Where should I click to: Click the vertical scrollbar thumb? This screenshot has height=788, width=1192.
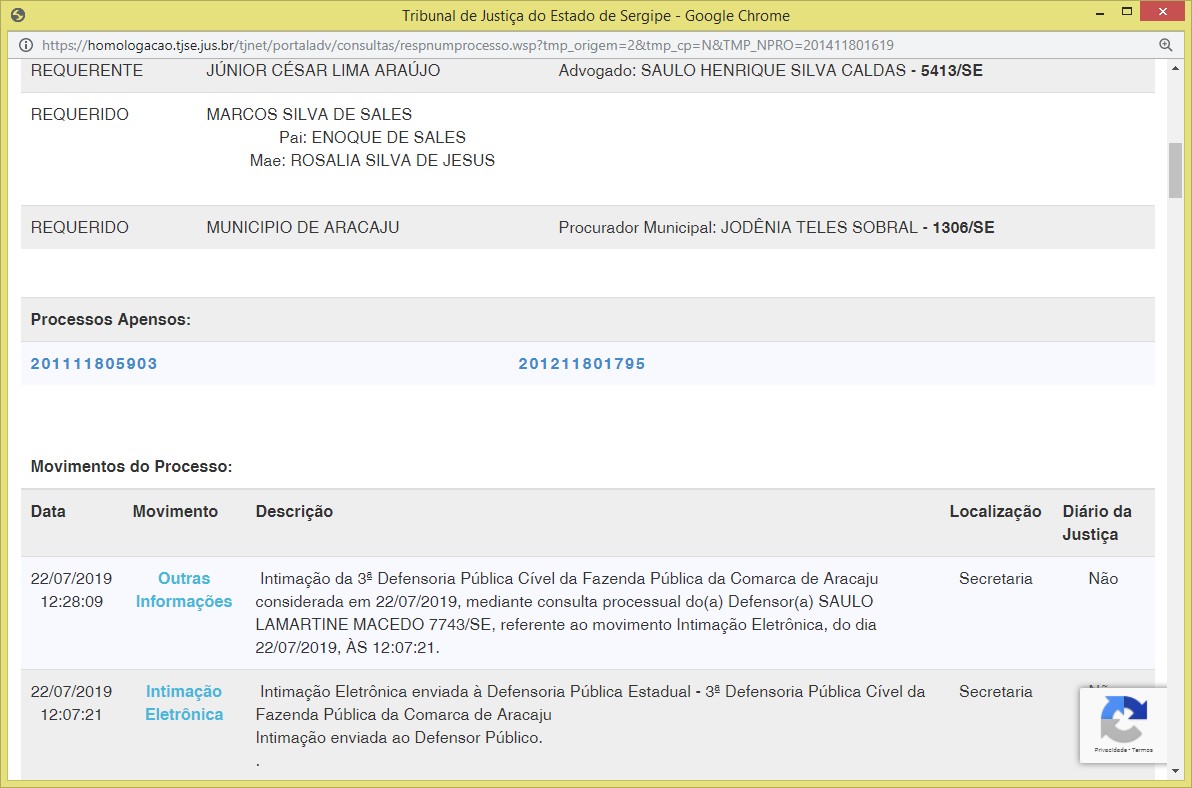[1175, 171]
